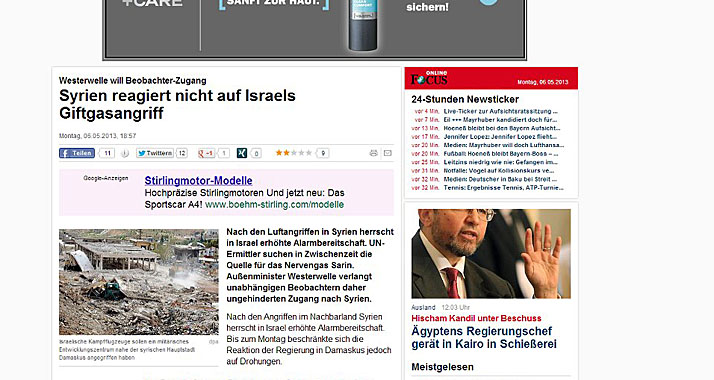Email the article via envelope icon
The height and width of the screenshot is (380, 714).
tap(388, 153)
